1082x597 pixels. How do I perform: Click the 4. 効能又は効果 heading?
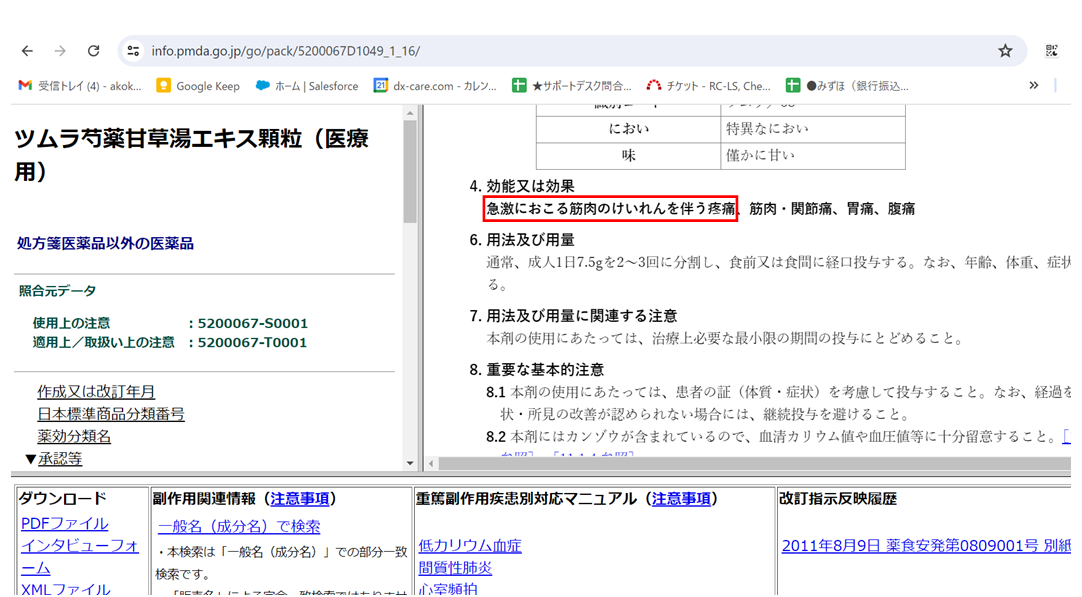522,186
